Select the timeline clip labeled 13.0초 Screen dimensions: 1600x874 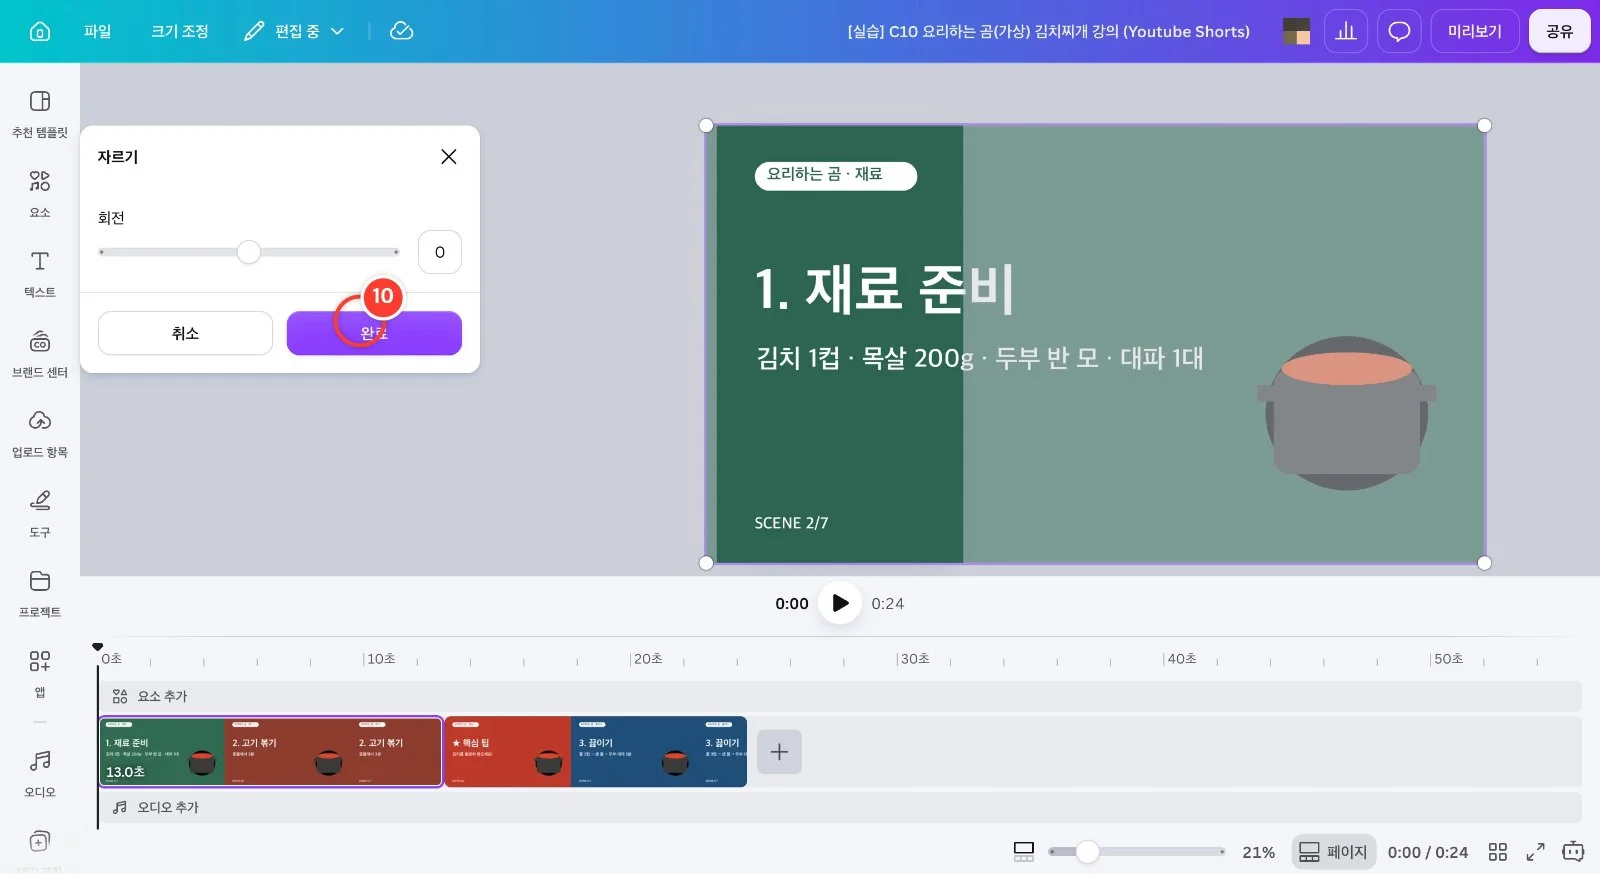[x=270, y=752]
